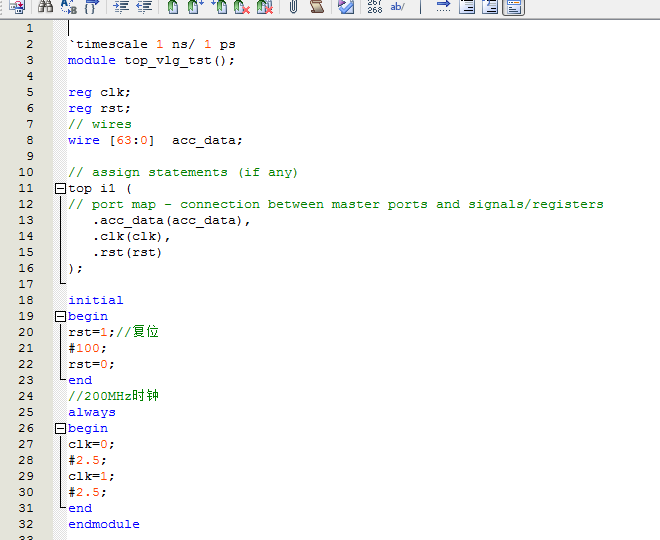
Task: Click the 'endmodule' keyword
Action: [x=104, y=524]
